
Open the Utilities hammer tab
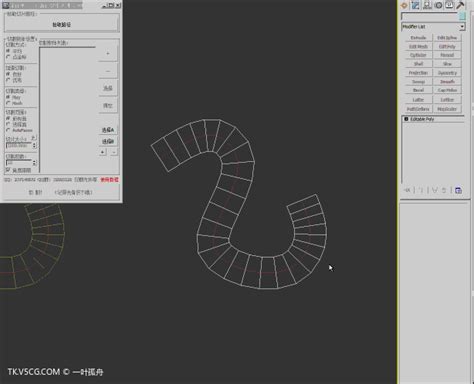[460, 5]
